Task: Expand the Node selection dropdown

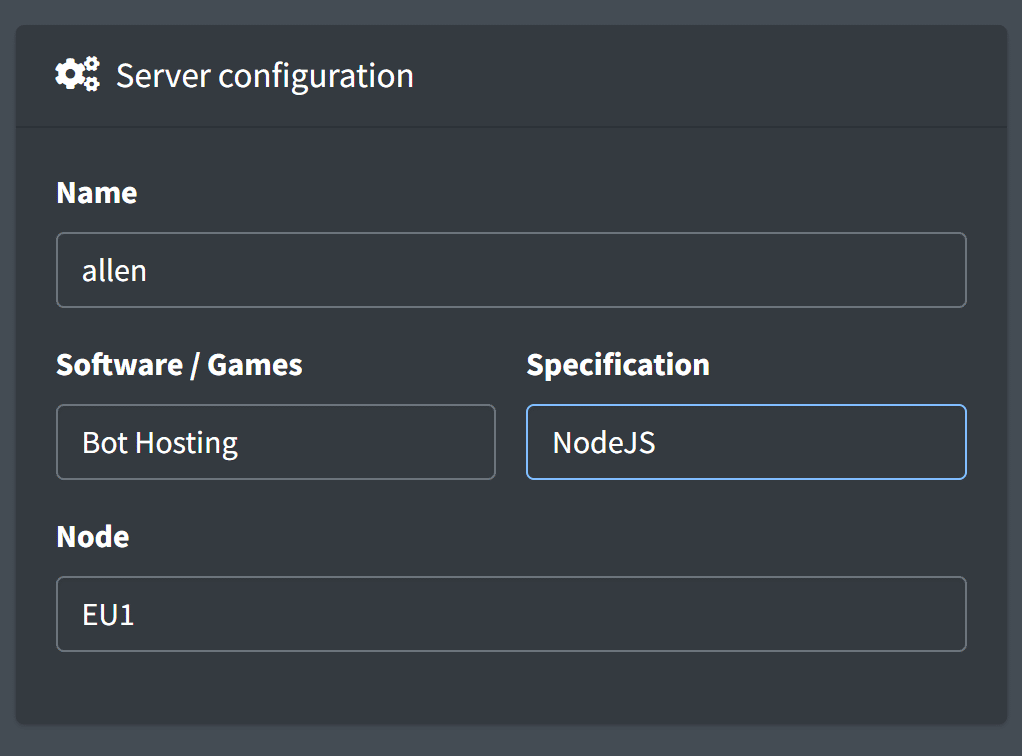Action: tap(510, 614)
